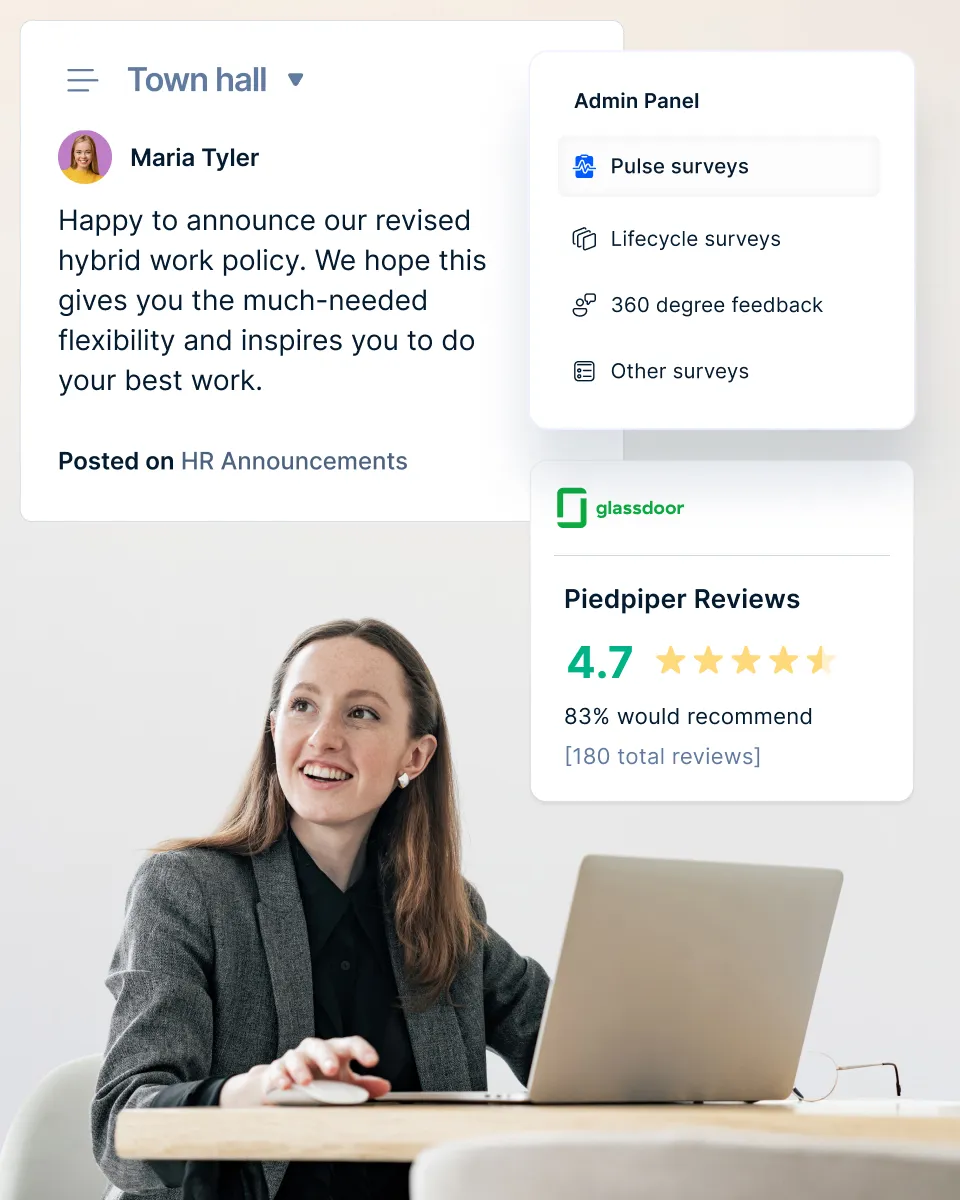
Task: Open 360 degree feedback item
Action: (719, 305)
